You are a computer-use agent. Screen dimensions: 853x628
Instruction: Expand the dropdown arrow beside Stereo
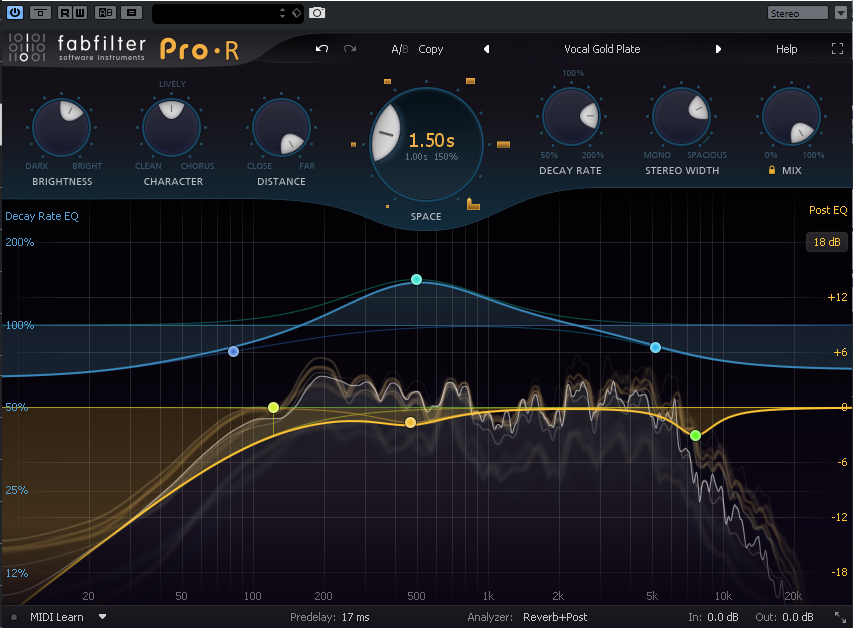coord(841,13)
